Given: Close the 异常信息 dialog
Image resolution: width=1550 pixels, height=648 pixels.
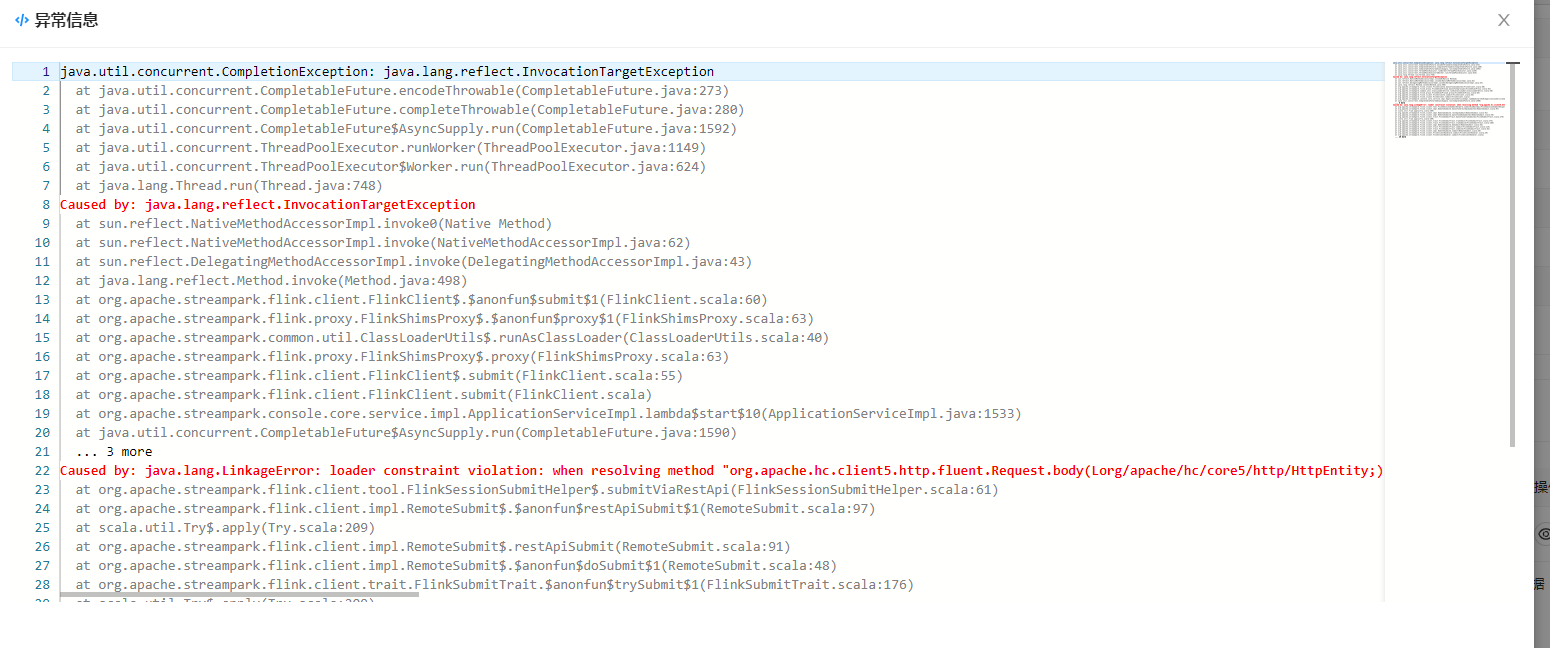Looking at the screenshot, I should pyautogui.click(x=1503, y=20).
